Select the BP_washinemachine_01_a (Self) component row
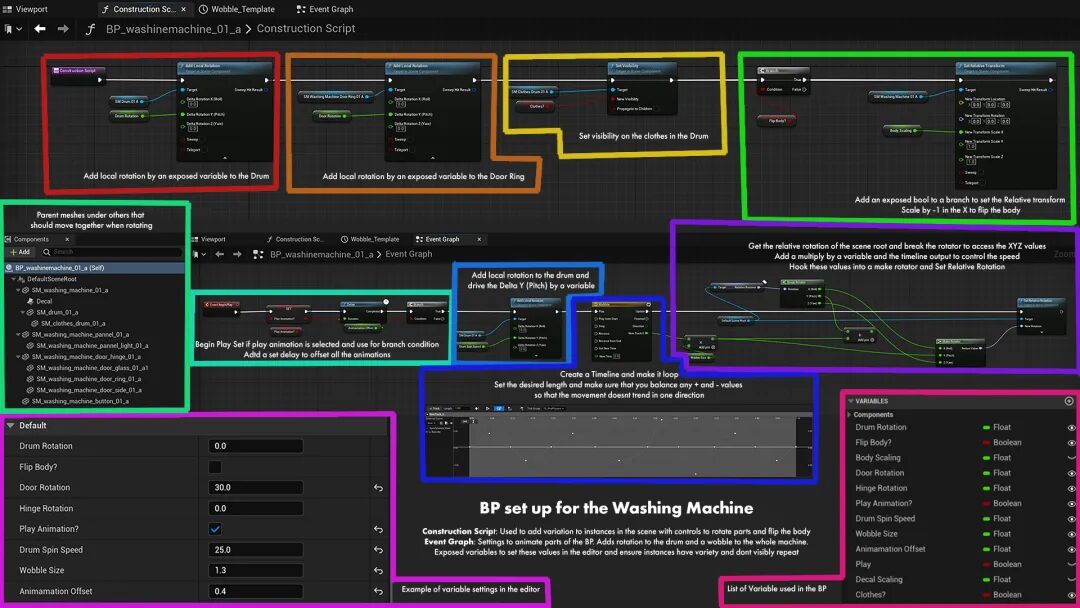This screenshot has width=1080, height=608. pos(93,268)
